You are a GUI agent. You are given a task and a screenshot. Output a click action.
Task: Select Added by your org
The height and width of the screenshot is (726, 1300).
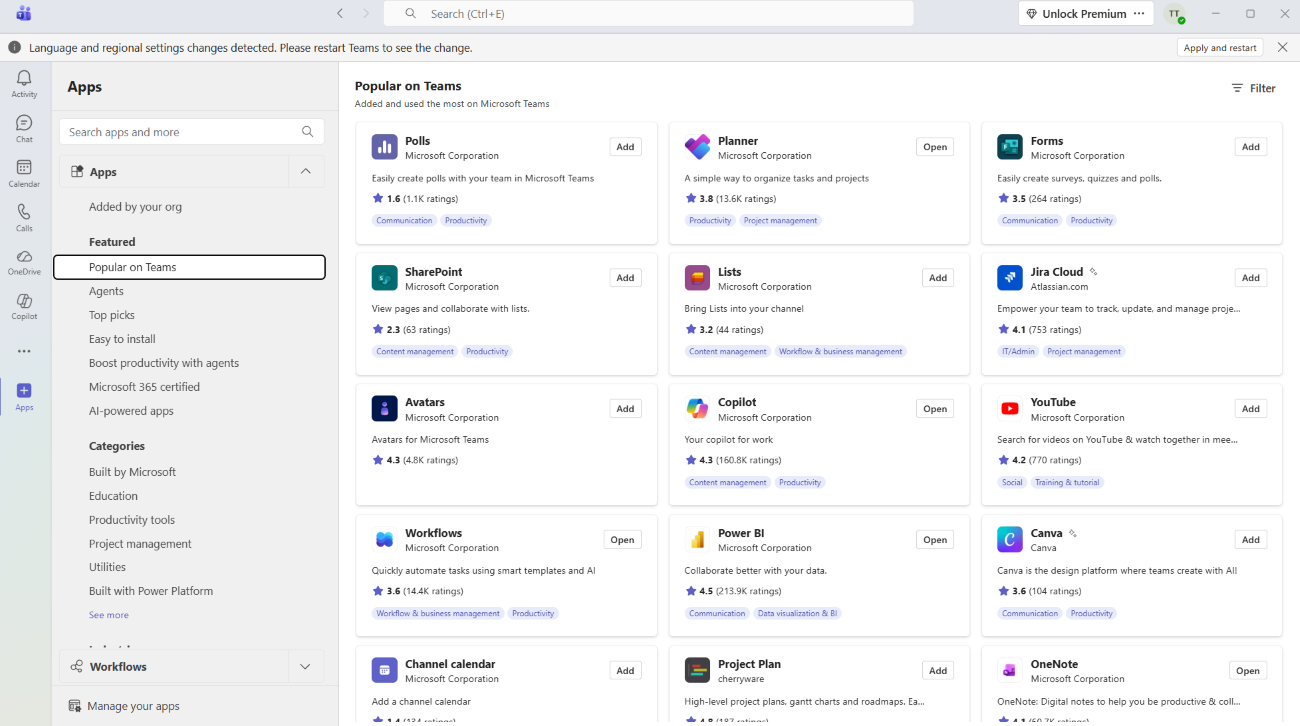tap(135, 207)
